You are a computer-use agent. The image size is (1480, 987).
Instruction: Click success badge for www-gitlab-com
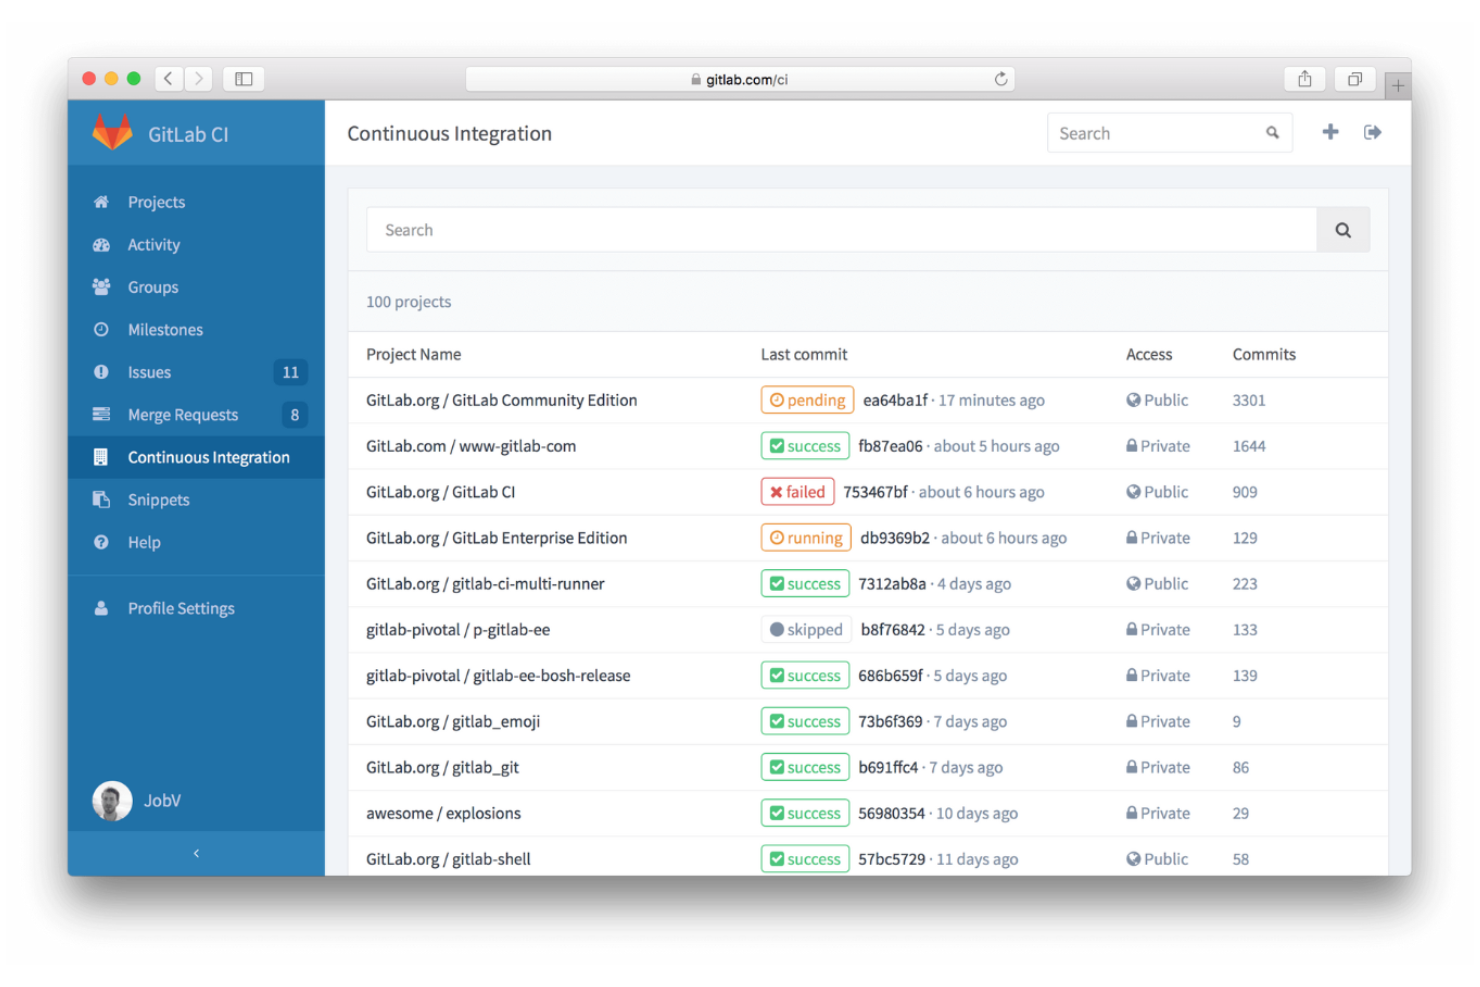tap(805, 446)
